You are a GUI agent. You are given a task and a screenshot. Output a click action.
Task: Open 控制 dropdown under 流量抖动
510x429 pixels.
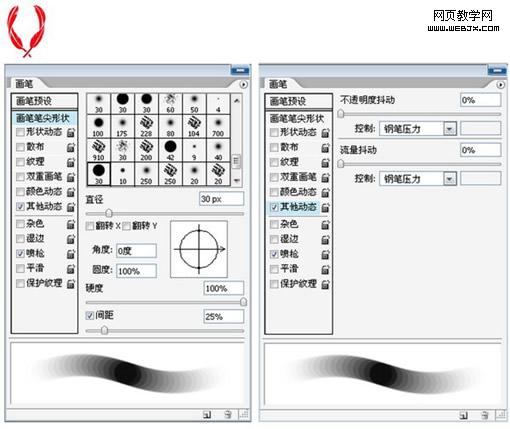450,179
